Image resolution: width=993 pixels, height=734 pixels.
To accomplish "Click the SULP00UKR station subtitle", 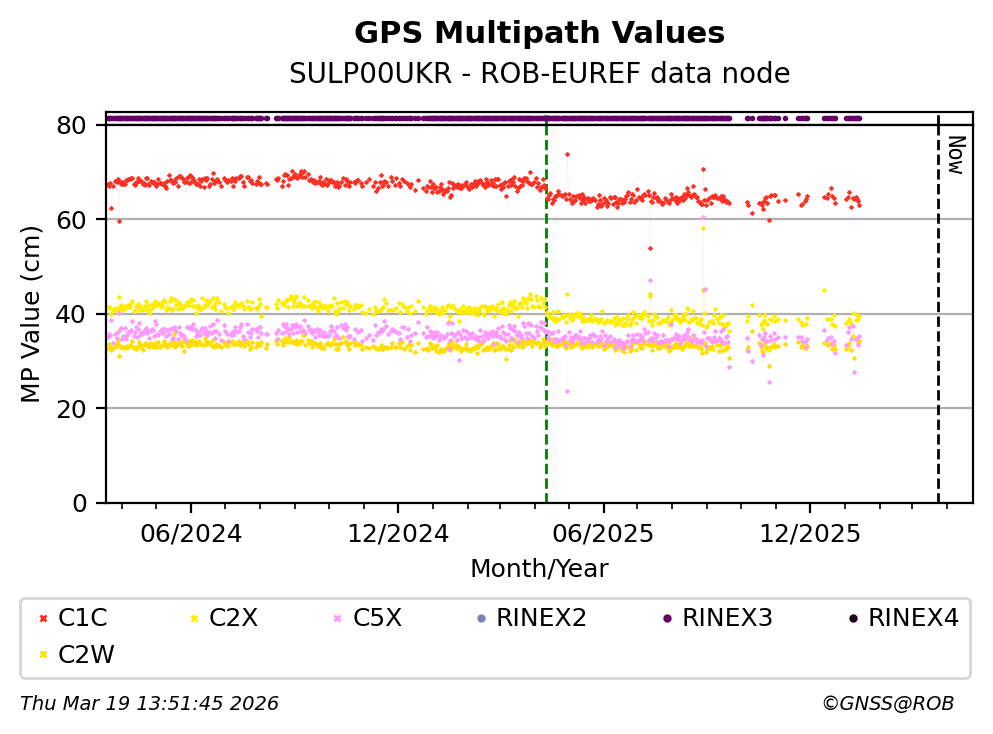I will (x=539, y=74).
